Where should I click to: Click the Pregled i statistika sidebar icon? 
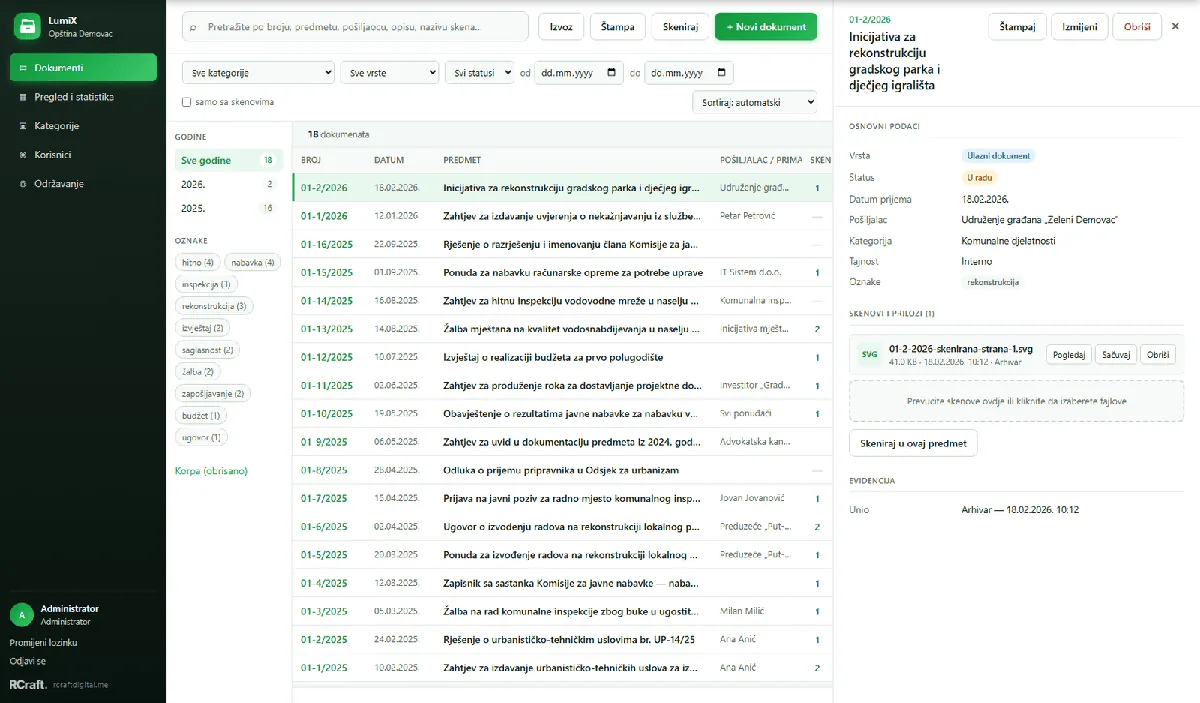coord(24,97)
